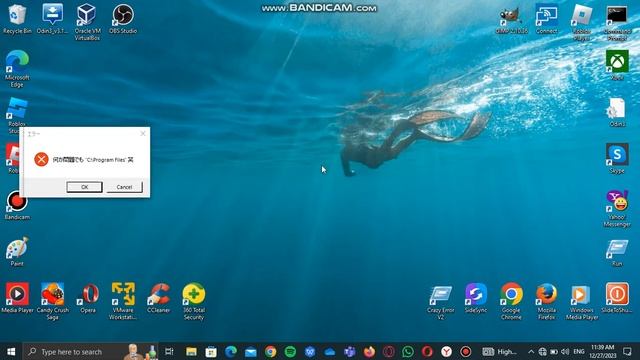Open Firefox from the taskbar
The width and height of the screenshot is (640, 360).
click(369, 351)
